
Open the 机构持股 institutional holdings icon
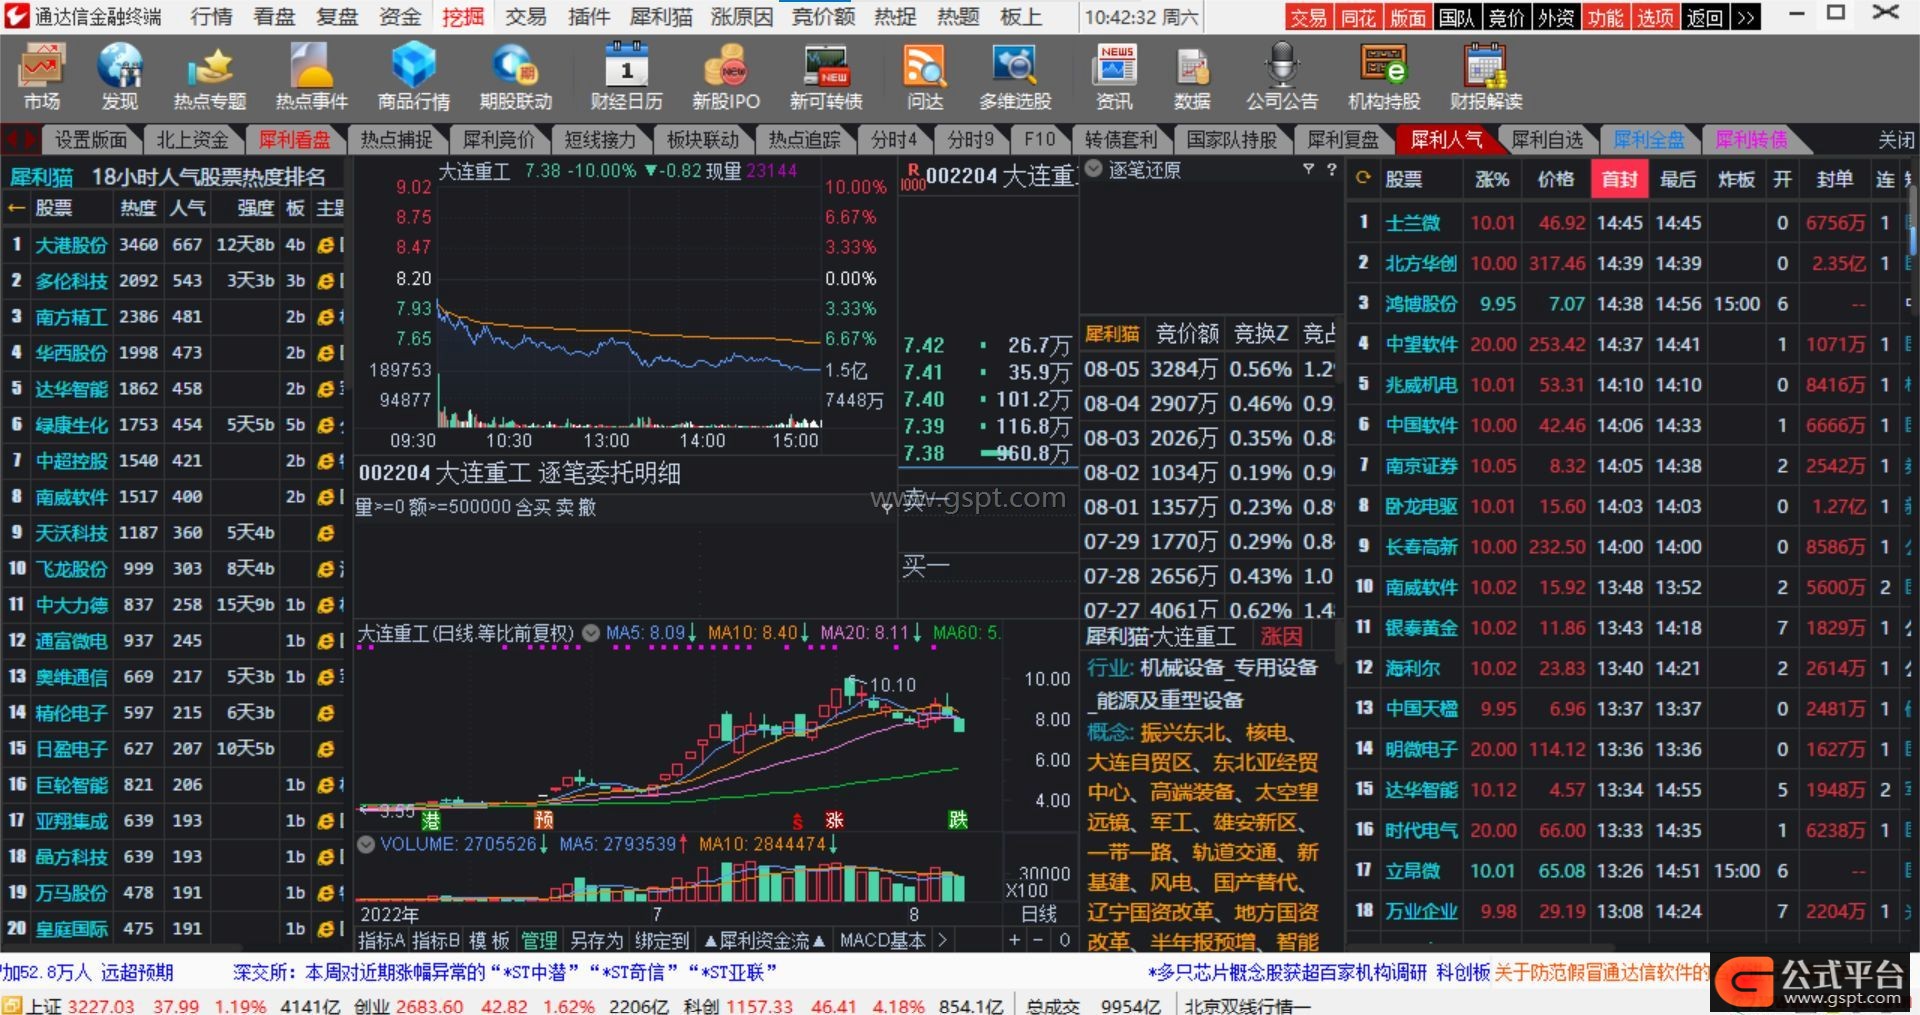click(x=1384, y=76)
